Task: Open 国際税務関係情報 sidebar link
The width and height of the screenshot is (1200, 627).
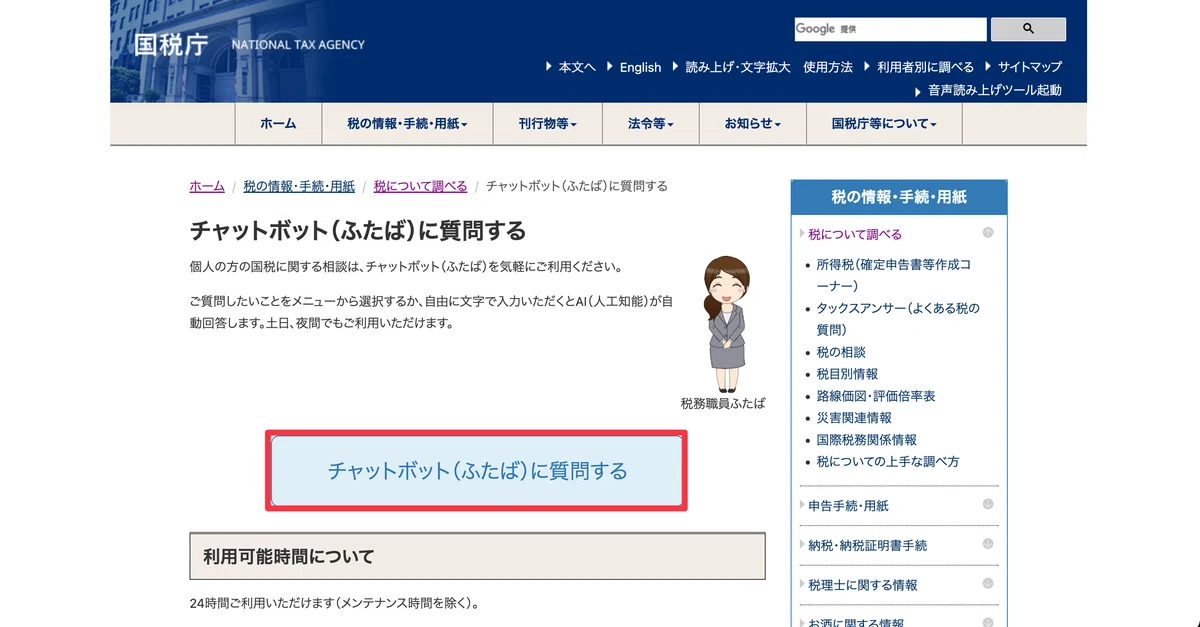Action: 866,440
